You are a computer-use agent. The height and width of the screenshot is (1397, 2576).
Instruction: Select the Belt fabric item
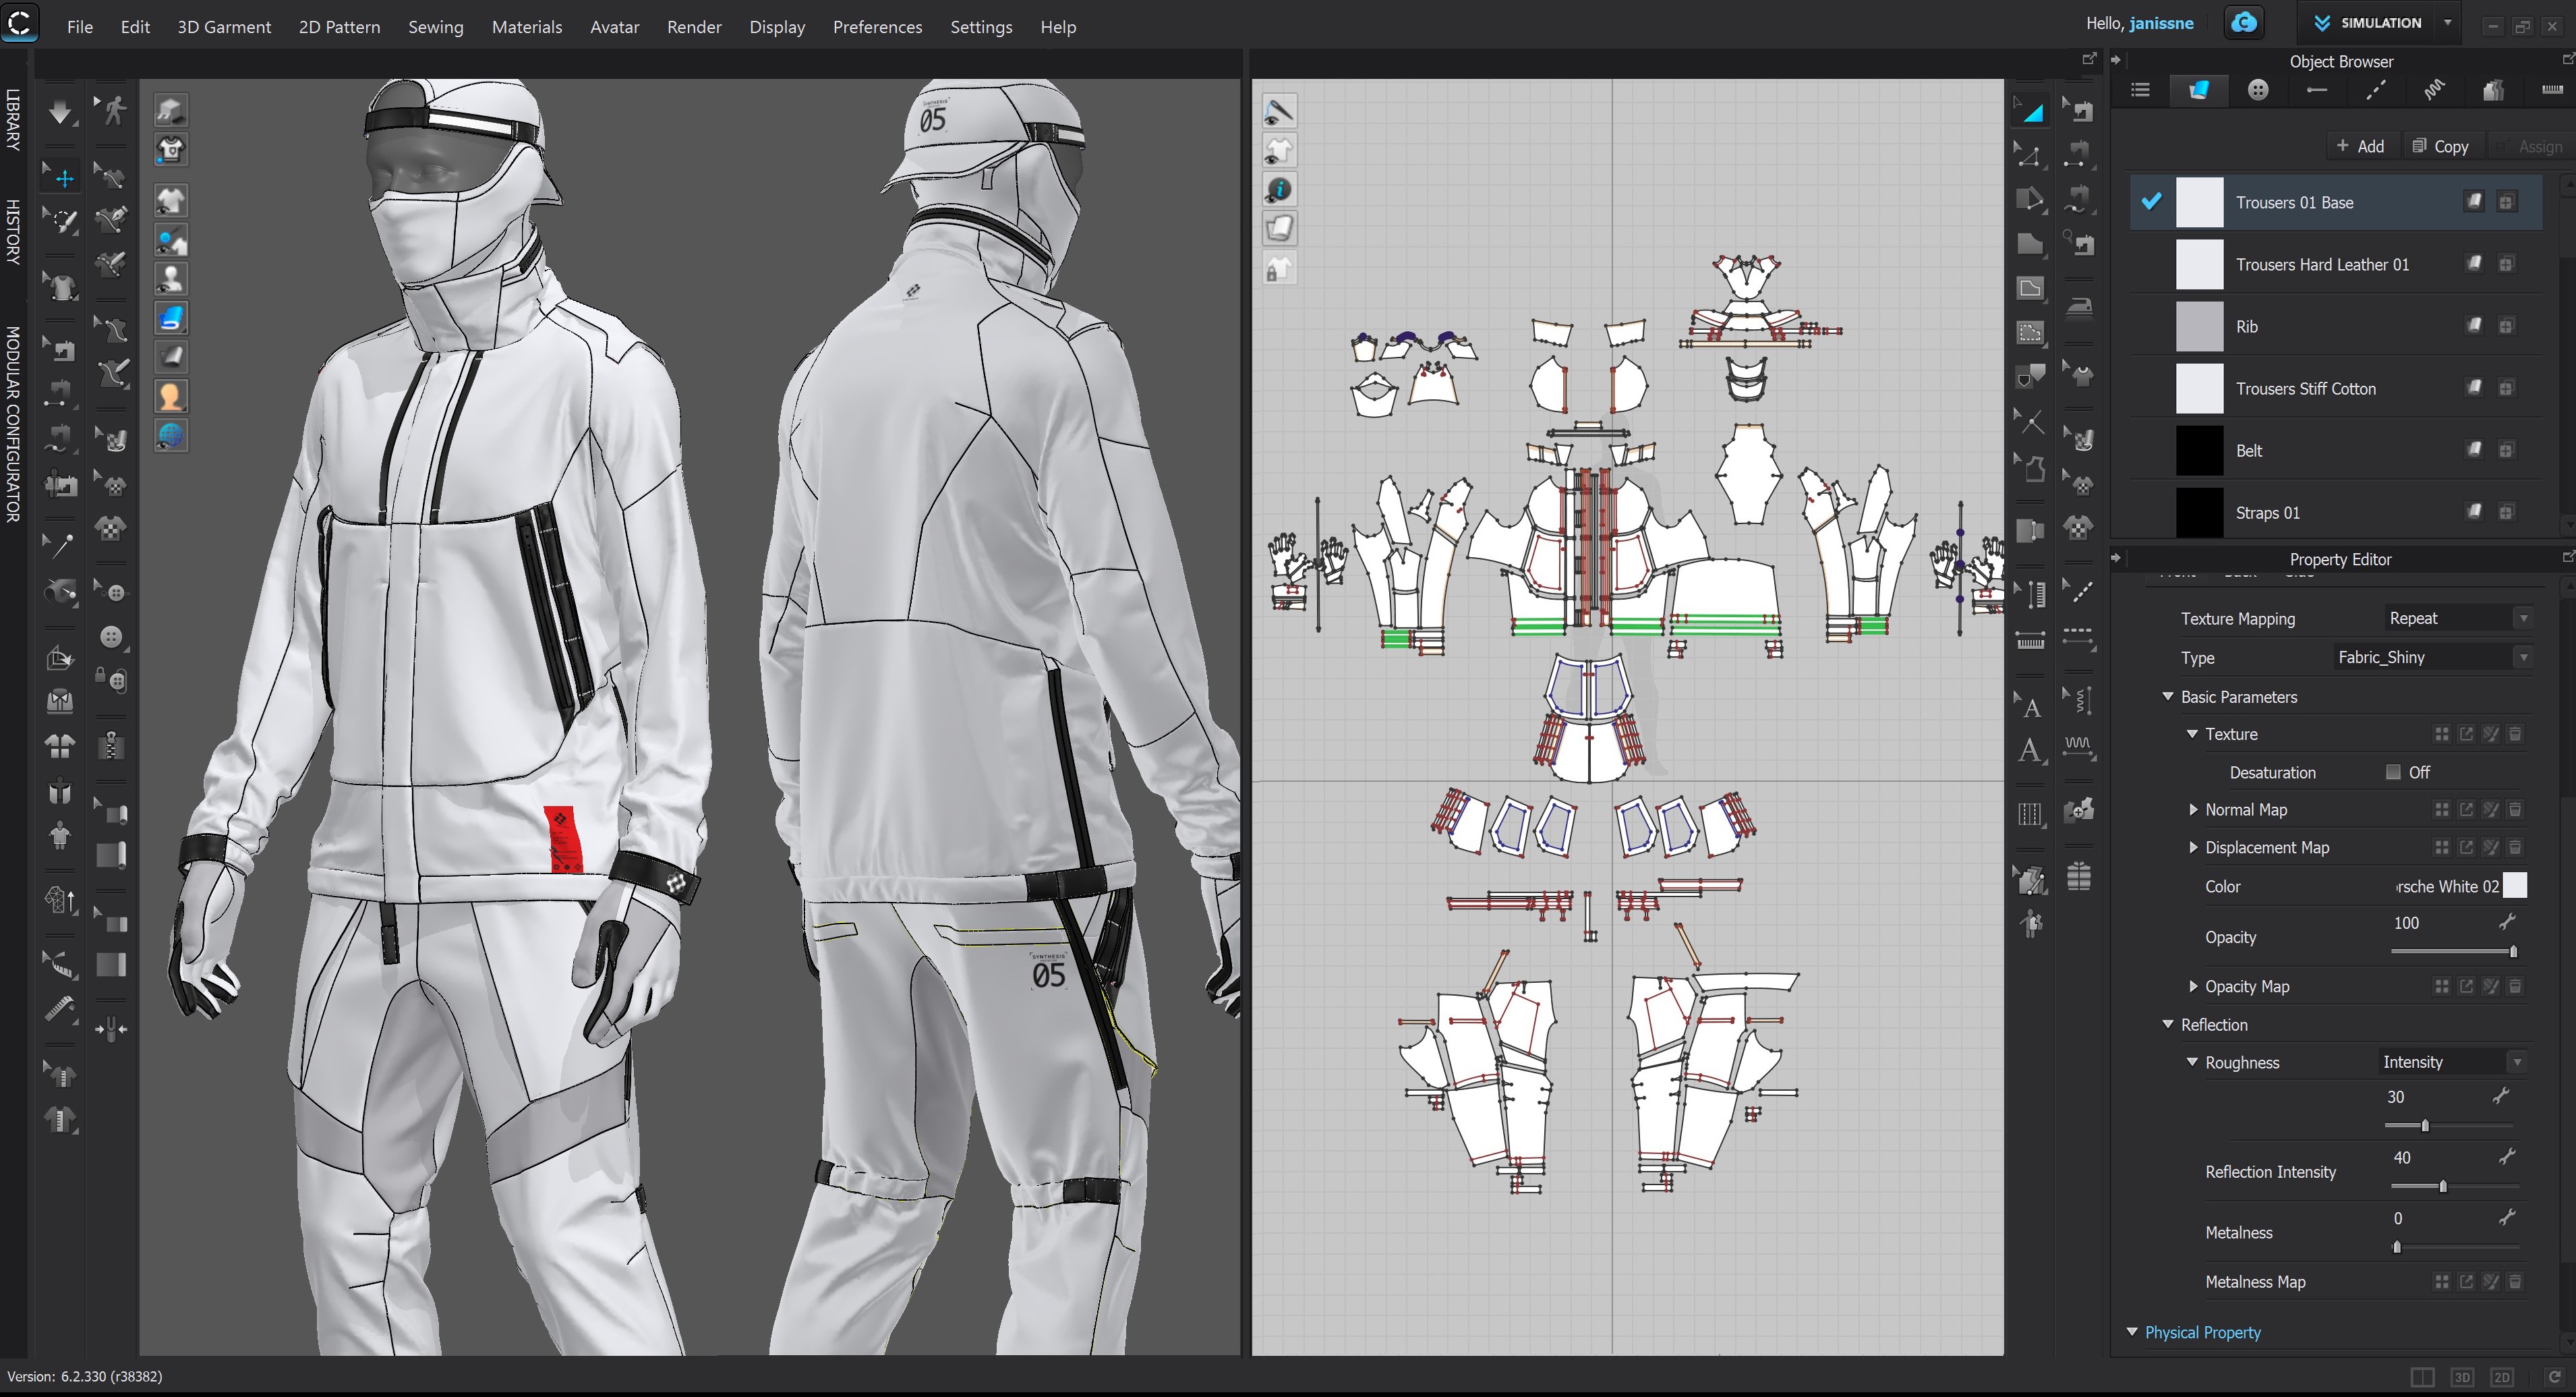[2249, 451]
